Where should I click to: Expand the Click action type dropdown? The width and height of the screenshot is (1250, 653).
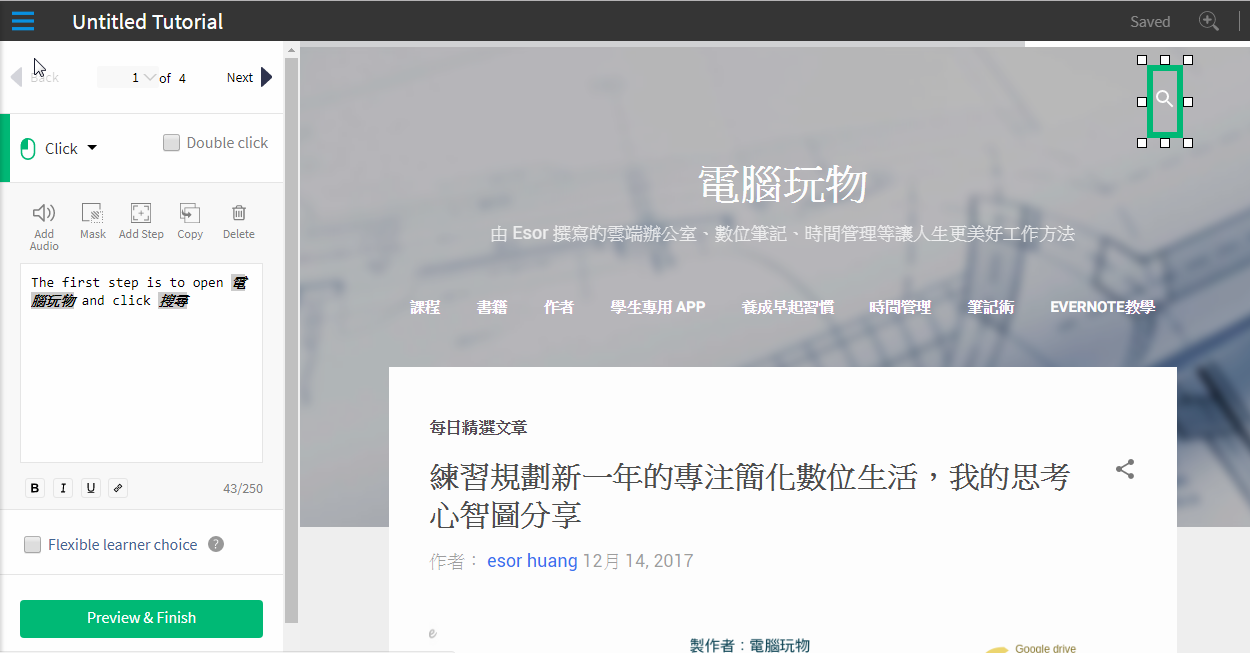pos(92,147)
